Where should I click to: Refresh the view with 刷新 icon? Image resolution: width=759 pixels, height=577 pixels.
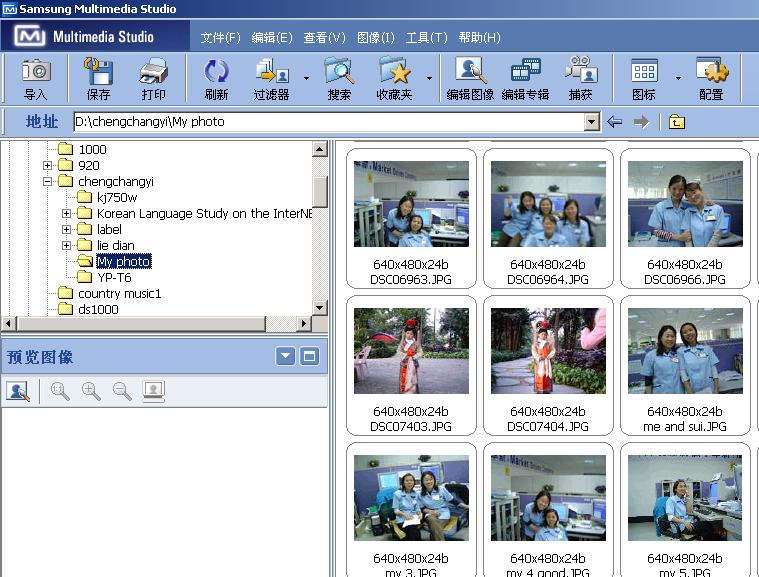tap(216, 72)
